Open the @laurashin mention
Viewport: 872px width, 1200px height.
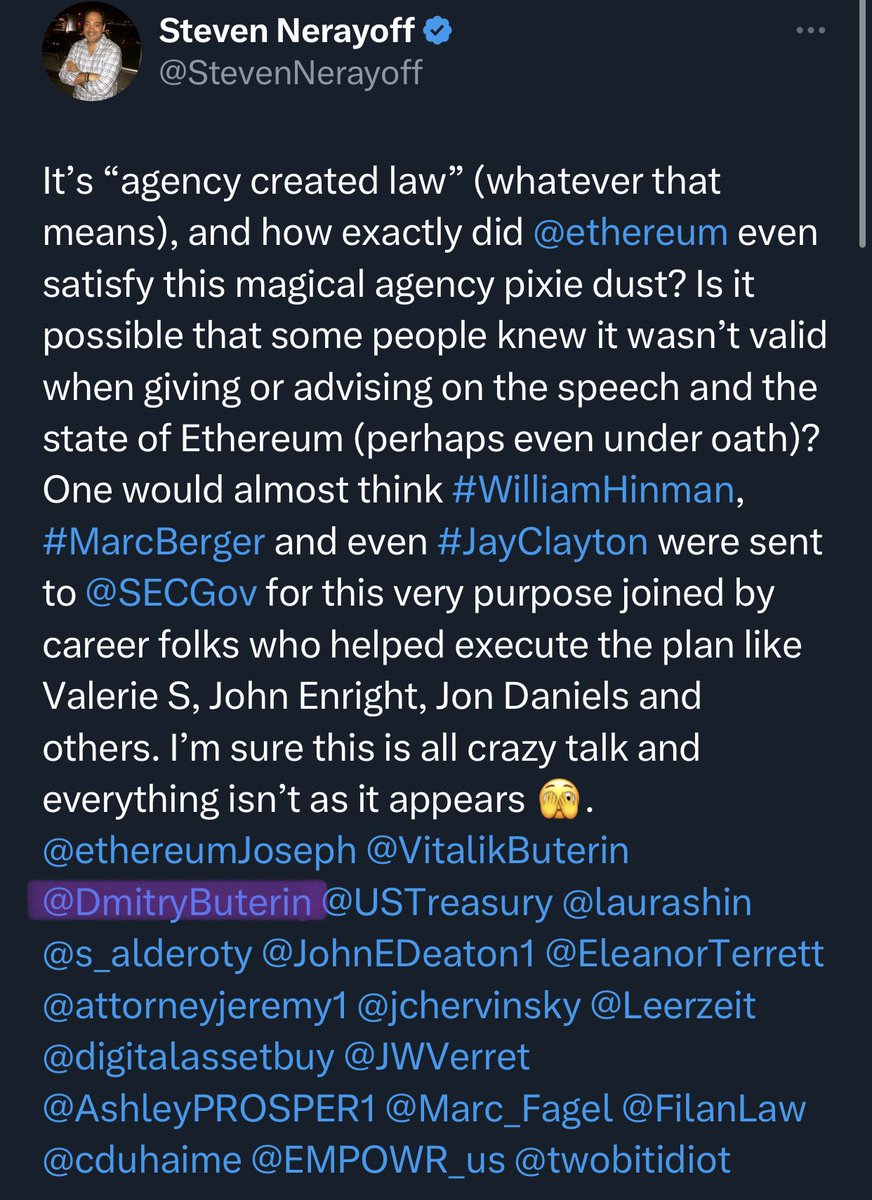658,903
